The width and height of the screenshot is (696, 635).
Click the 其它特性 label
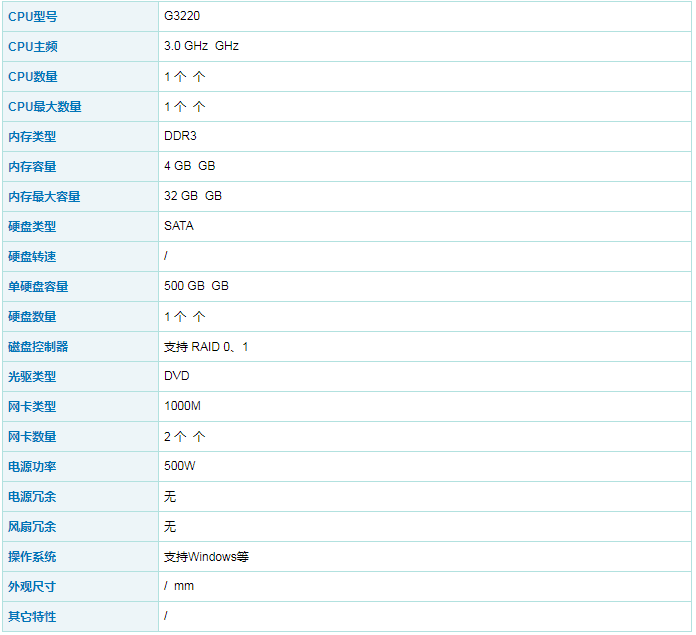click(x=32, y=617)
